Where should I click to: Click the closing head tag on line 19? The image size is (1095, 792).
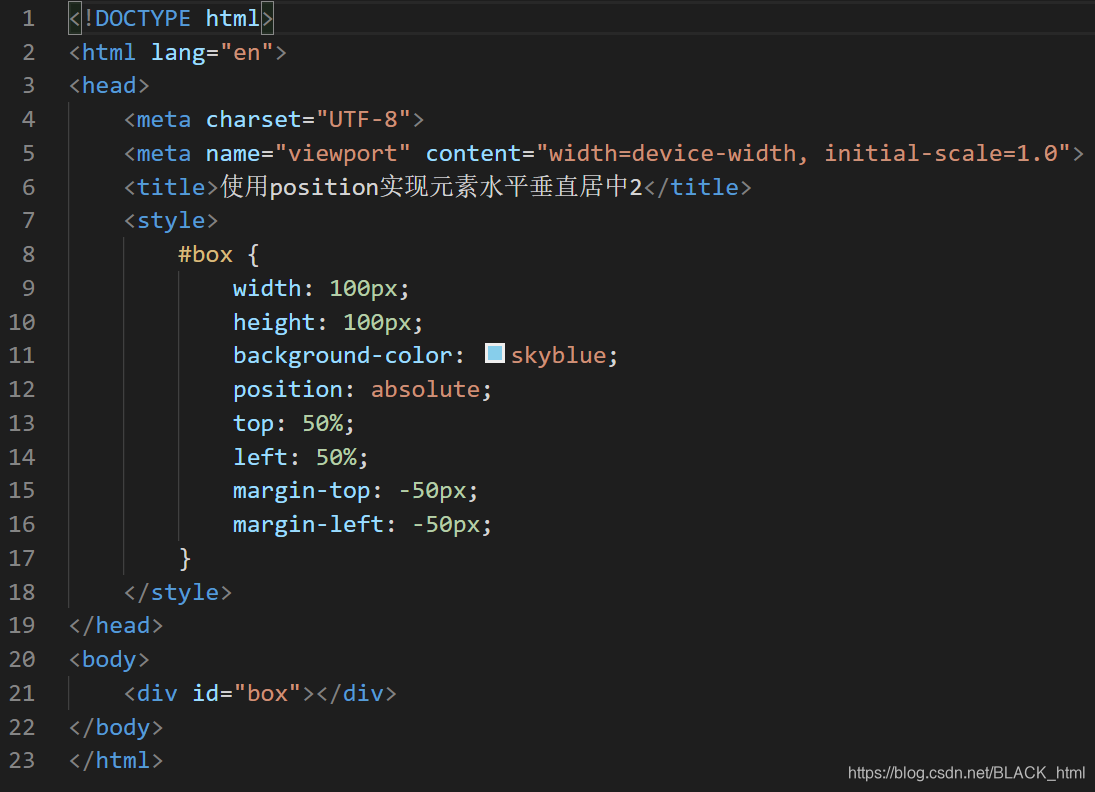pos(116,625)
